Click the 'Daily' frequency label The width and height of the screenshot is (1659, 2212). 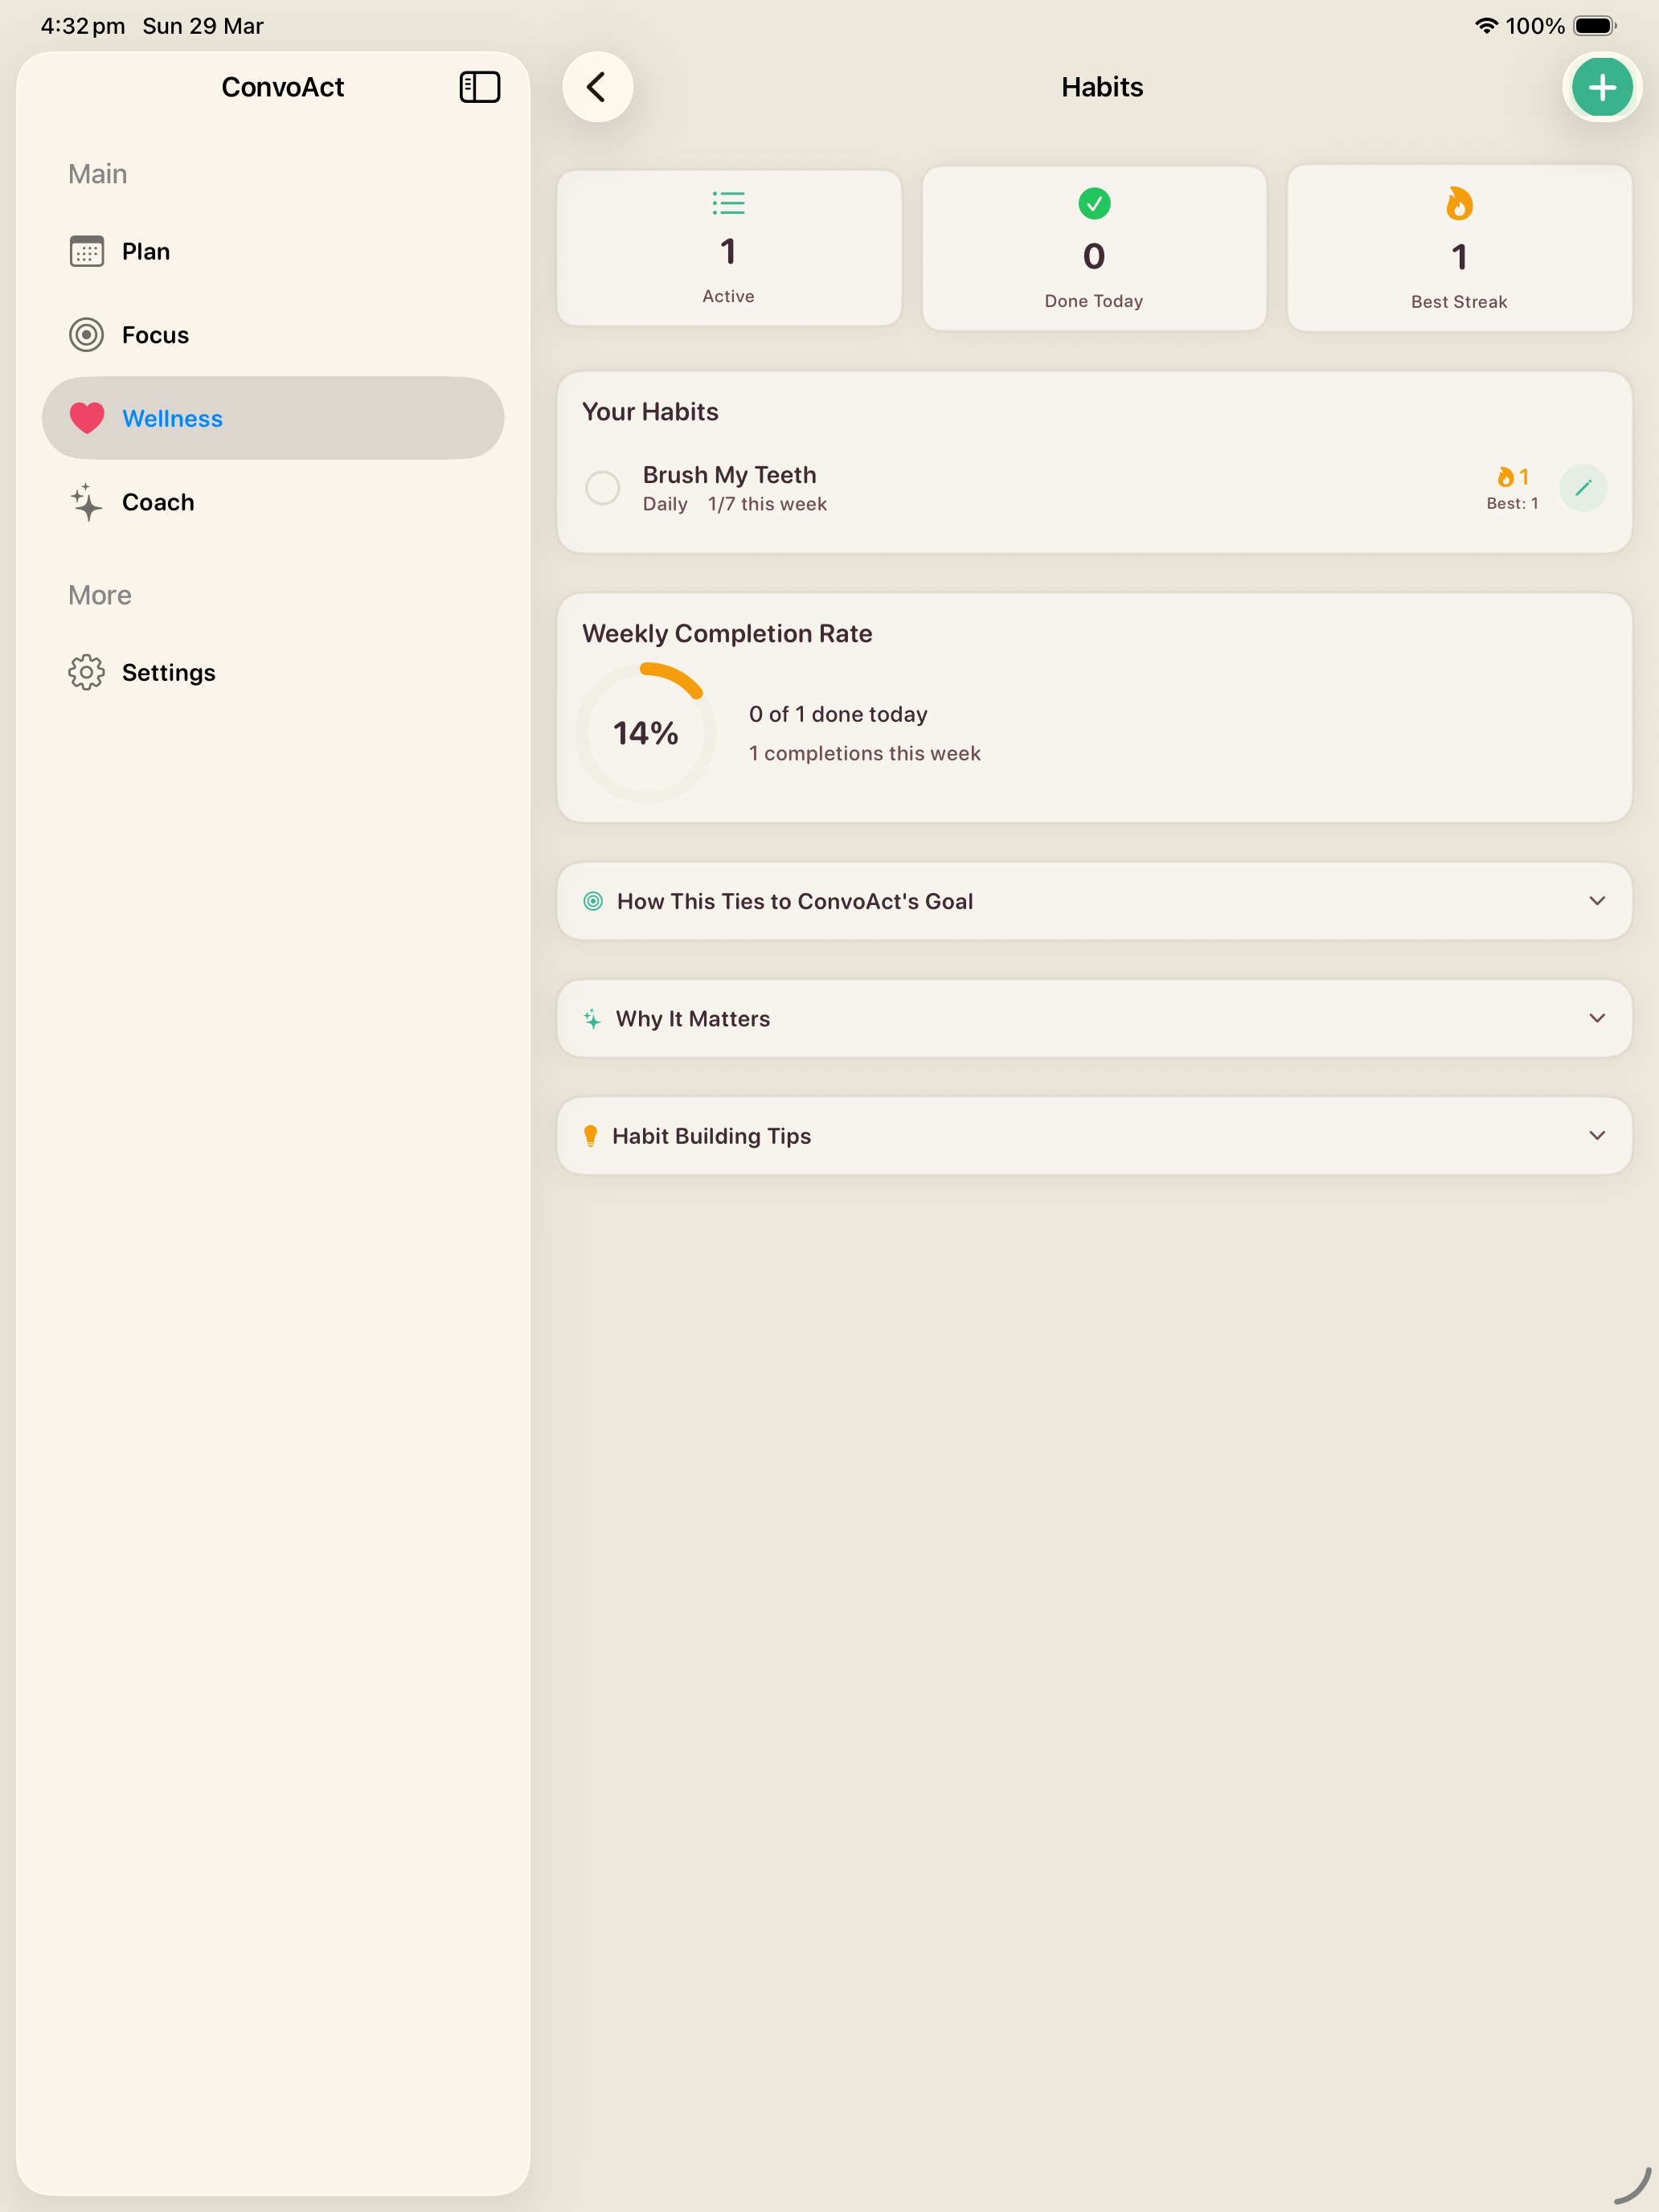pyautogui.click(x=665, y=504)
